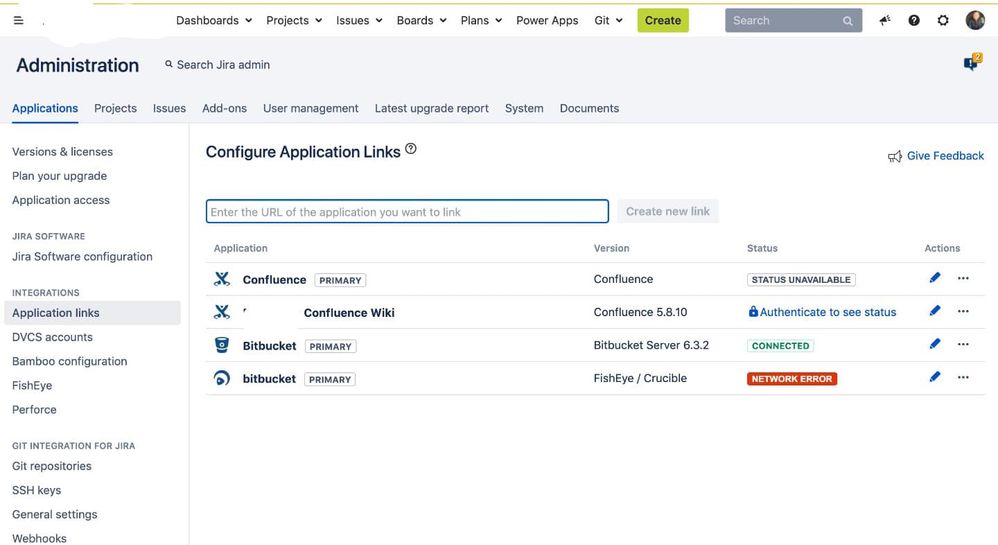Screen dimensions: 998x545
Task: Click Authenticate to see status link
Action: coord(827,312)
